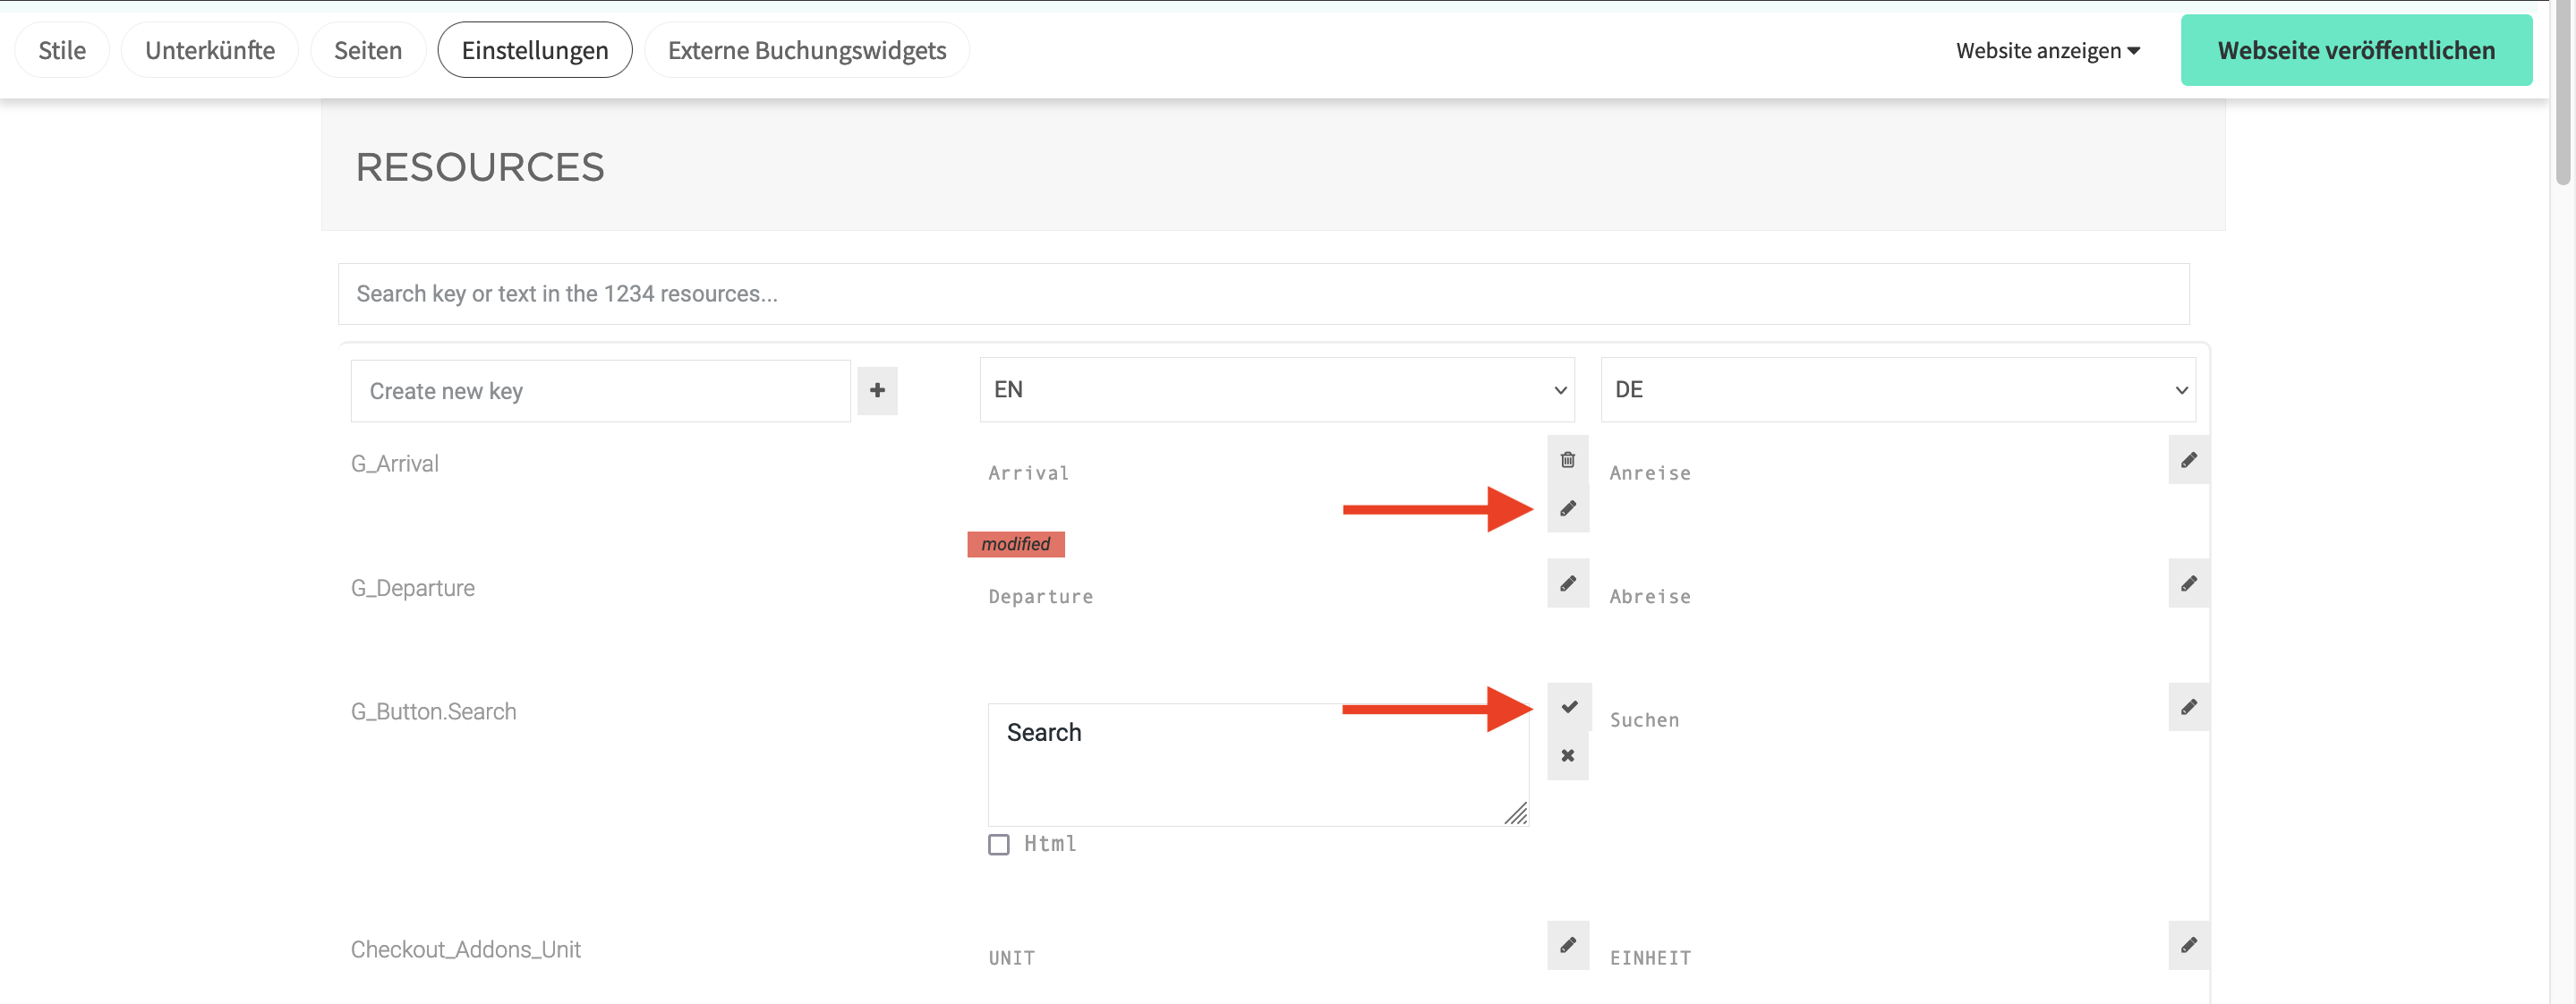Switch to the Stile tab

(61, 50)
